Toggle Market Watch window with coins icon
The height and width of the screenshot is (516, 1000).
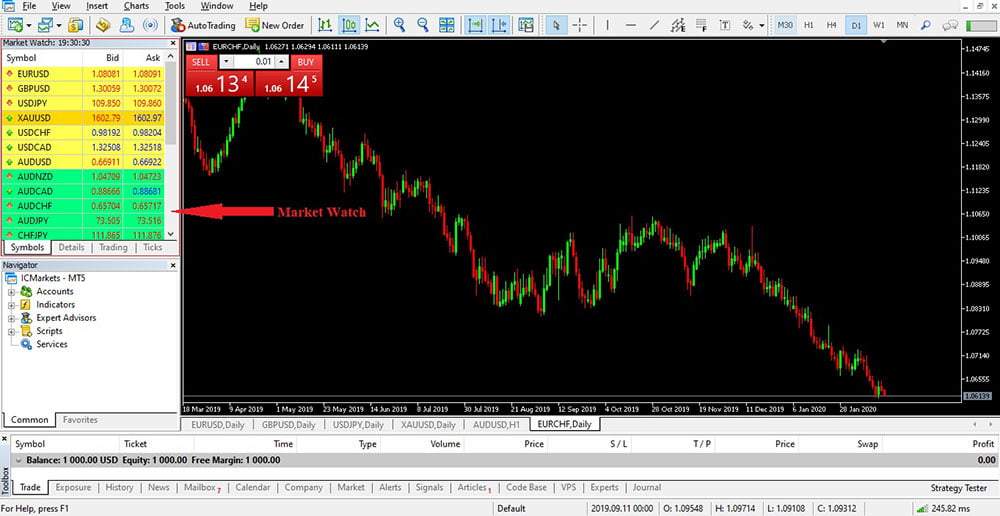click(x=77, y=26)
